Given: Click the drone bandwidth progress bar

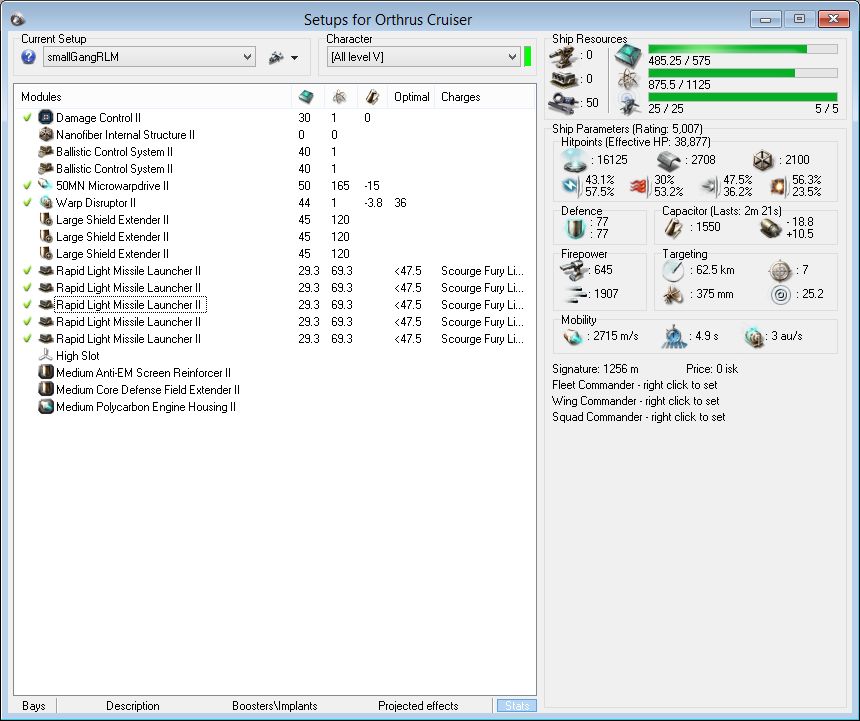Looking at the screenshot, I should pyautogui.click(x=743, y=97).
